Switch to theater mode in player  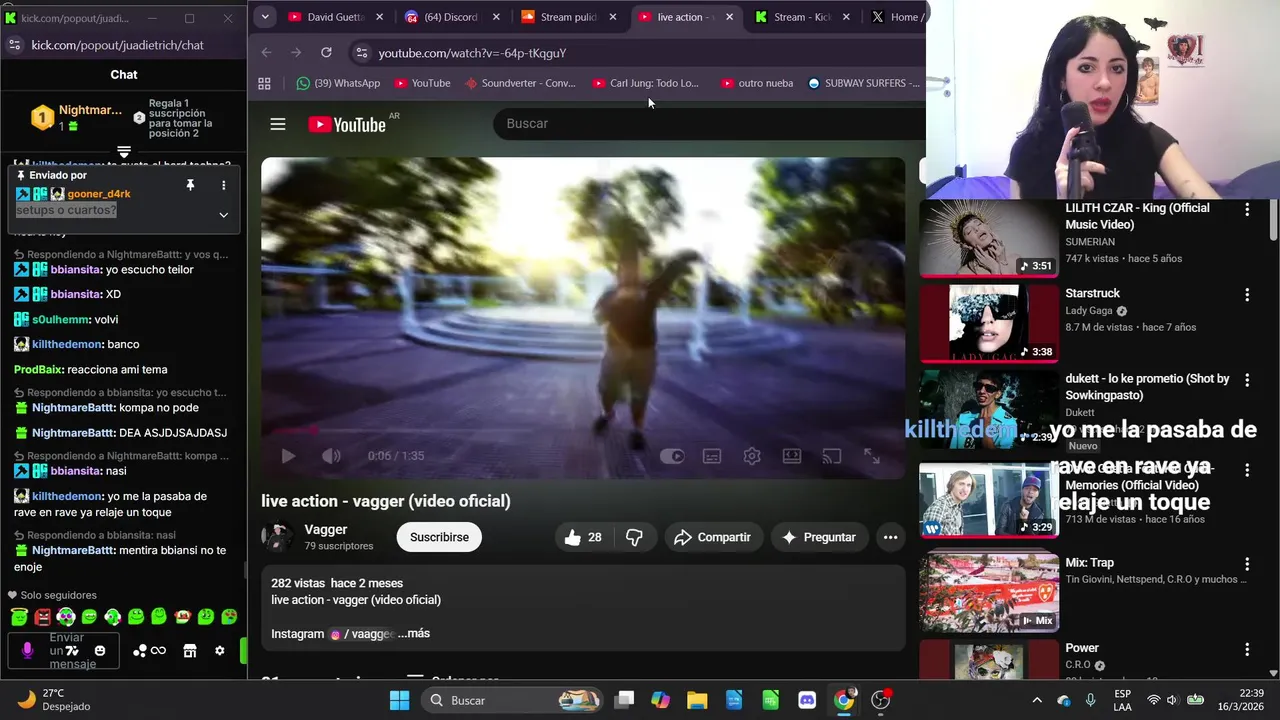click(x=792, y=456)
